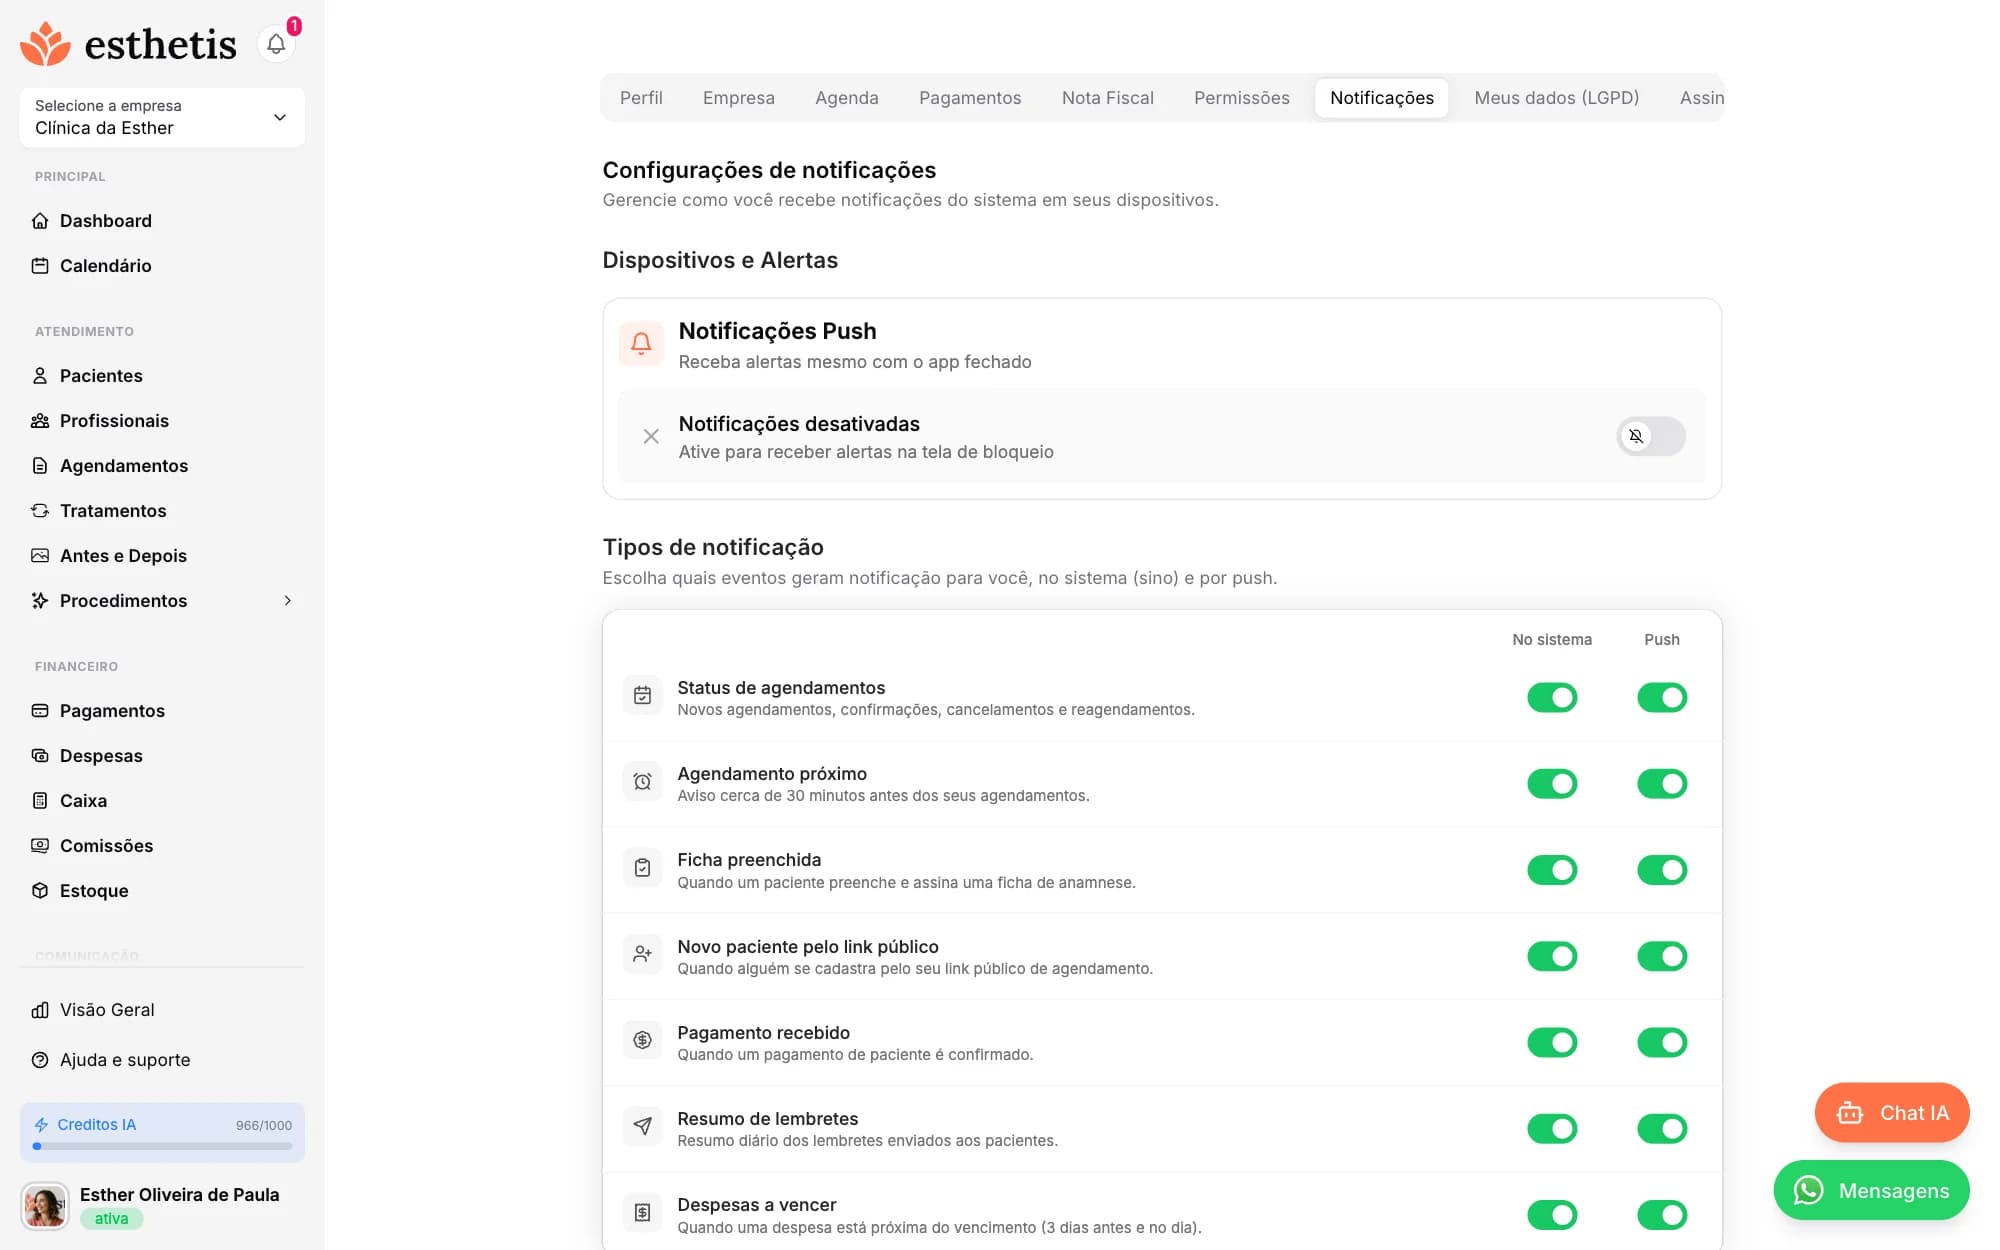Switch to the Perfil tab
Image resolution: width=2000 pixels, height=1250 pixels.
pyautogui.click(x=641, y=98)
